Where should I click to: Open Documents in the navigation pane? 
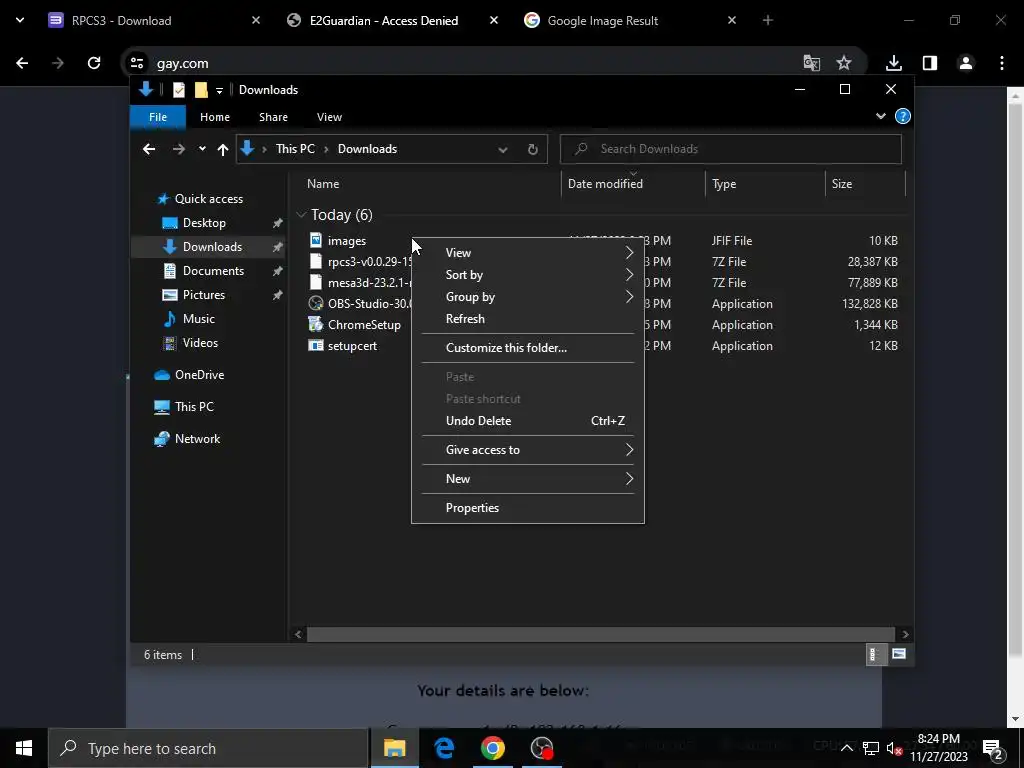pyautogui.click(x=213, y=271)
